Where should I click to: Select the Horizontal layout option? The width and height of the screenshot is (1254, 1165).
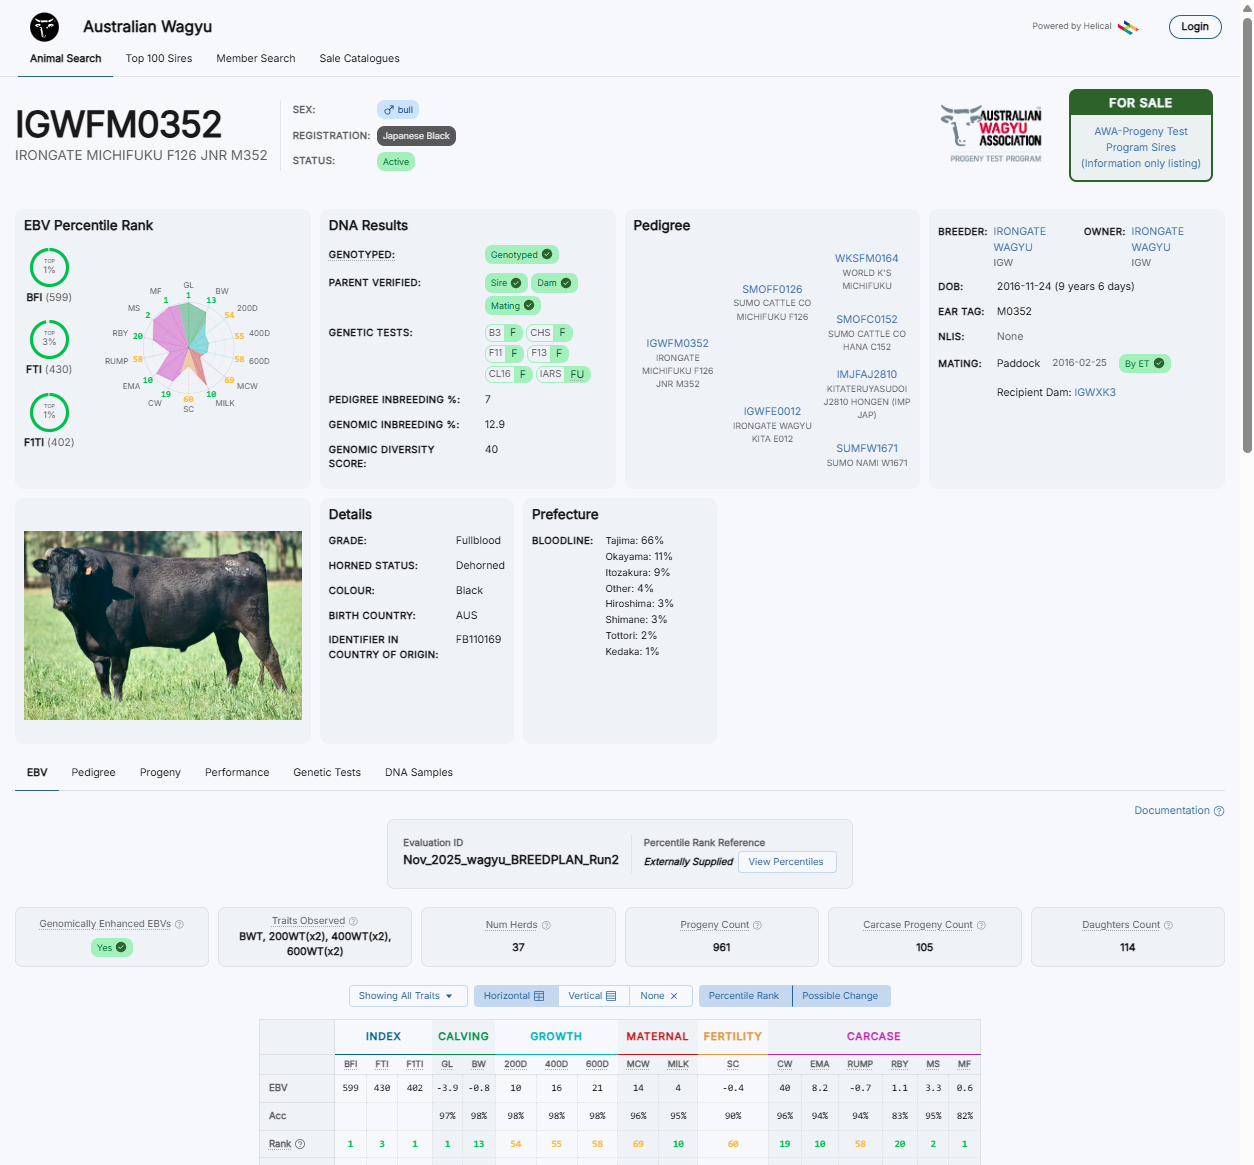pyautogui.click(x=515, y=996)
